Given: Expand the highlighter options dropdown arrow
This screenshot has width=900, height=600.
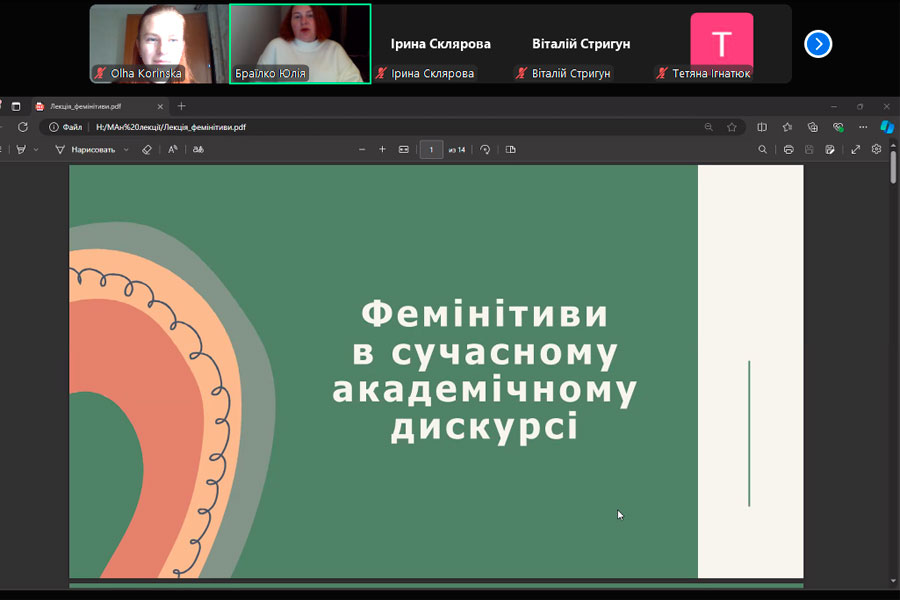Looking at the screenshot, I should pos(36,149).
